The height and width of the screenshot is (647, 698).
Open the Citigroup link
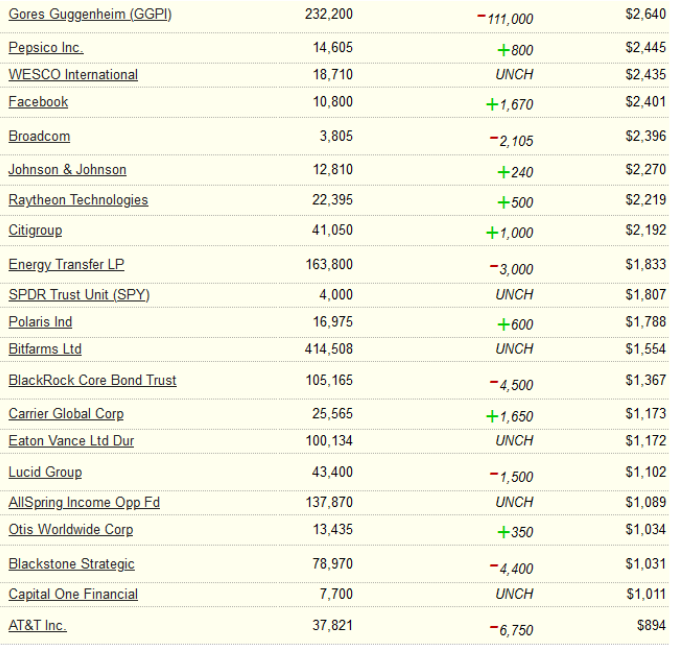click(x=35, y=230)
